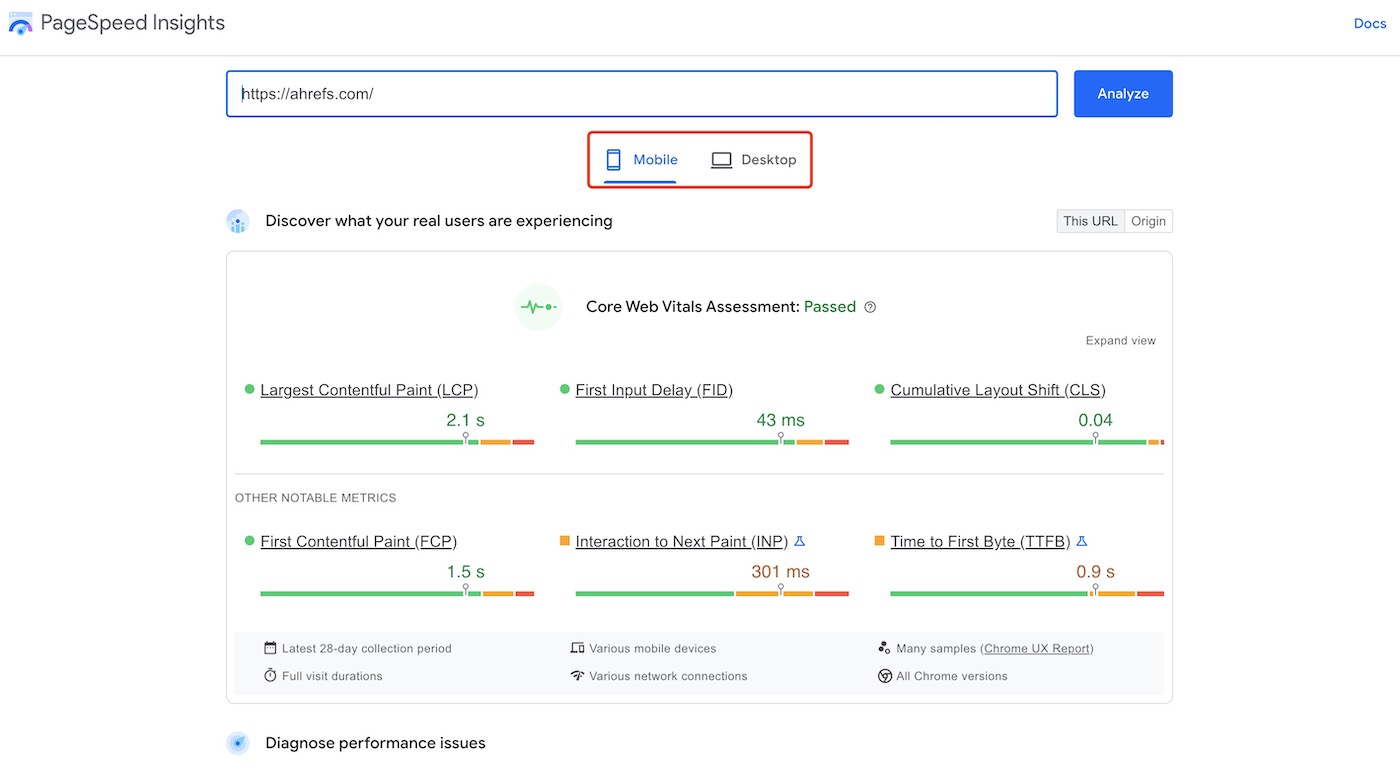Expand view of Core Web Vitals

pos(1120,341)
